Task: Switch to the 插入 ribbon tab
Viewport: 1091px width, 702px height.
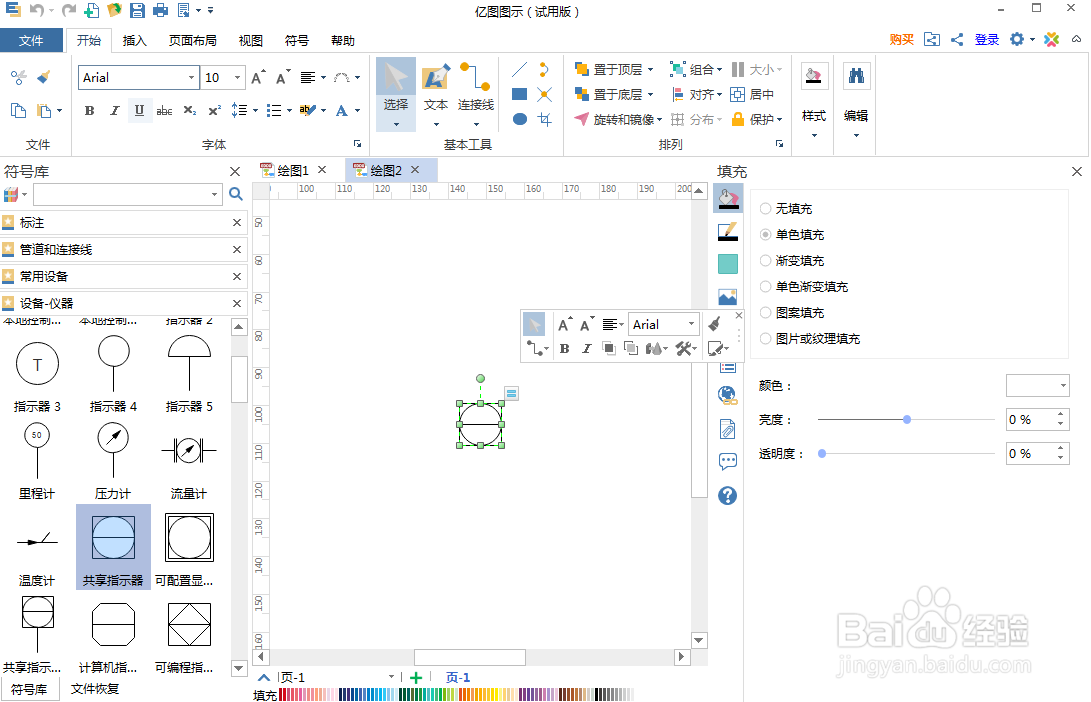Action: click(136, 40)
